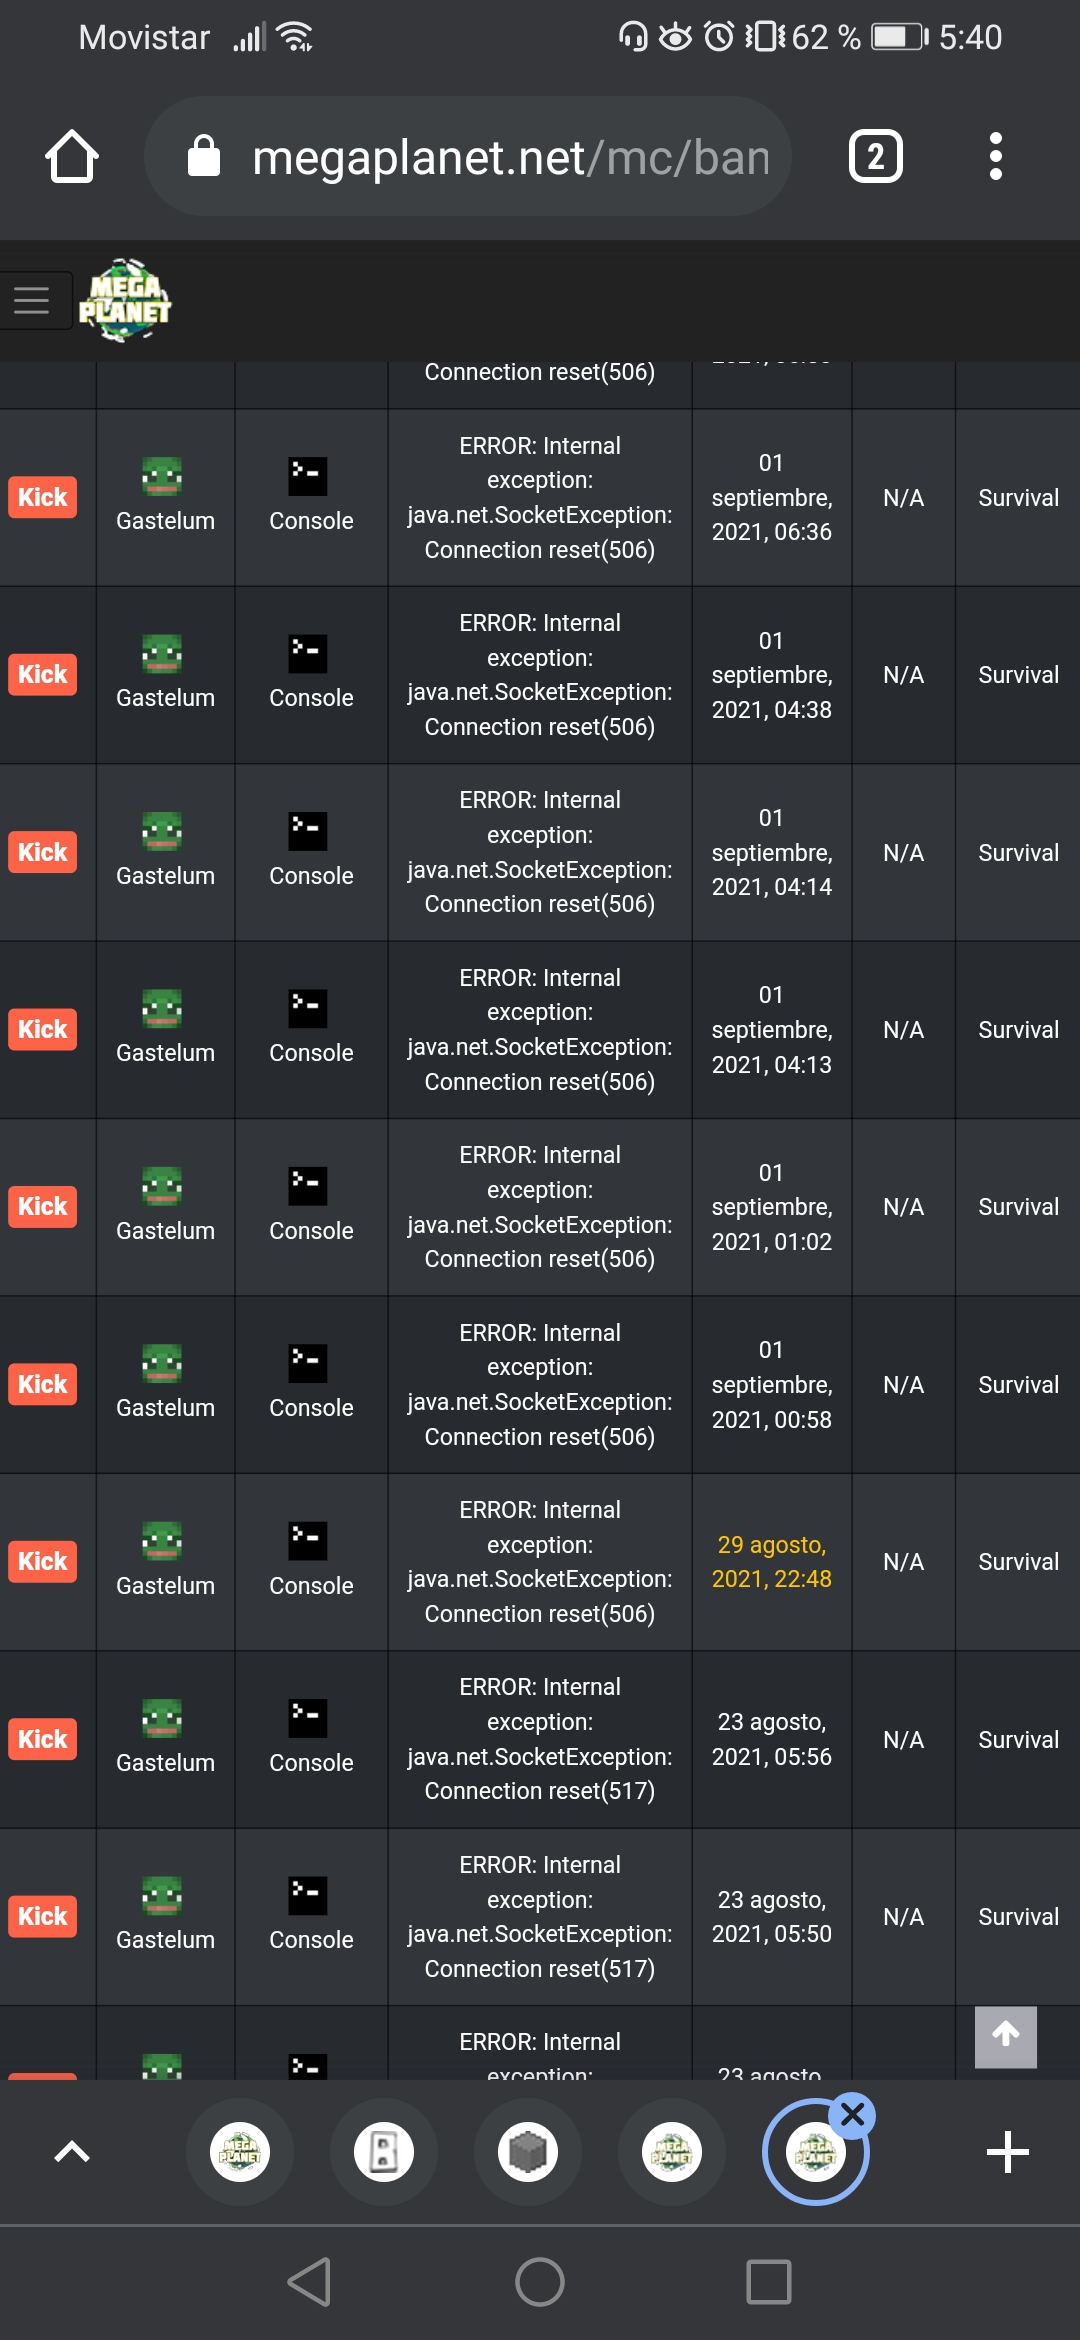Image resolution: width=1080 pixels, height=2340 pixels.
Task: Click Gastelum's avatar in the 23 agosto 05:56 row
Action: 162,1718
